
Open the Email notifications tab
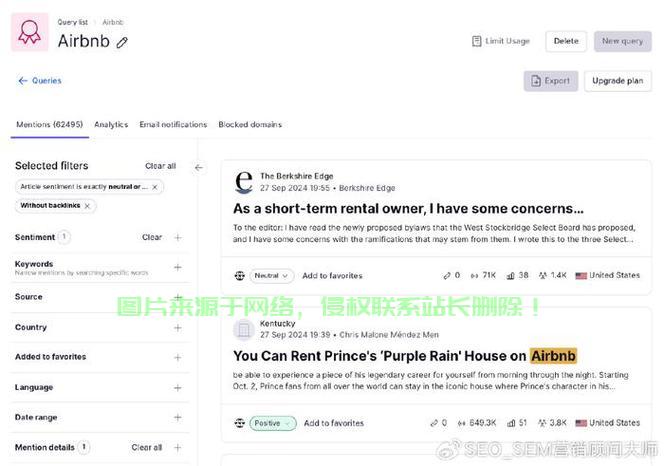[173, 125]
